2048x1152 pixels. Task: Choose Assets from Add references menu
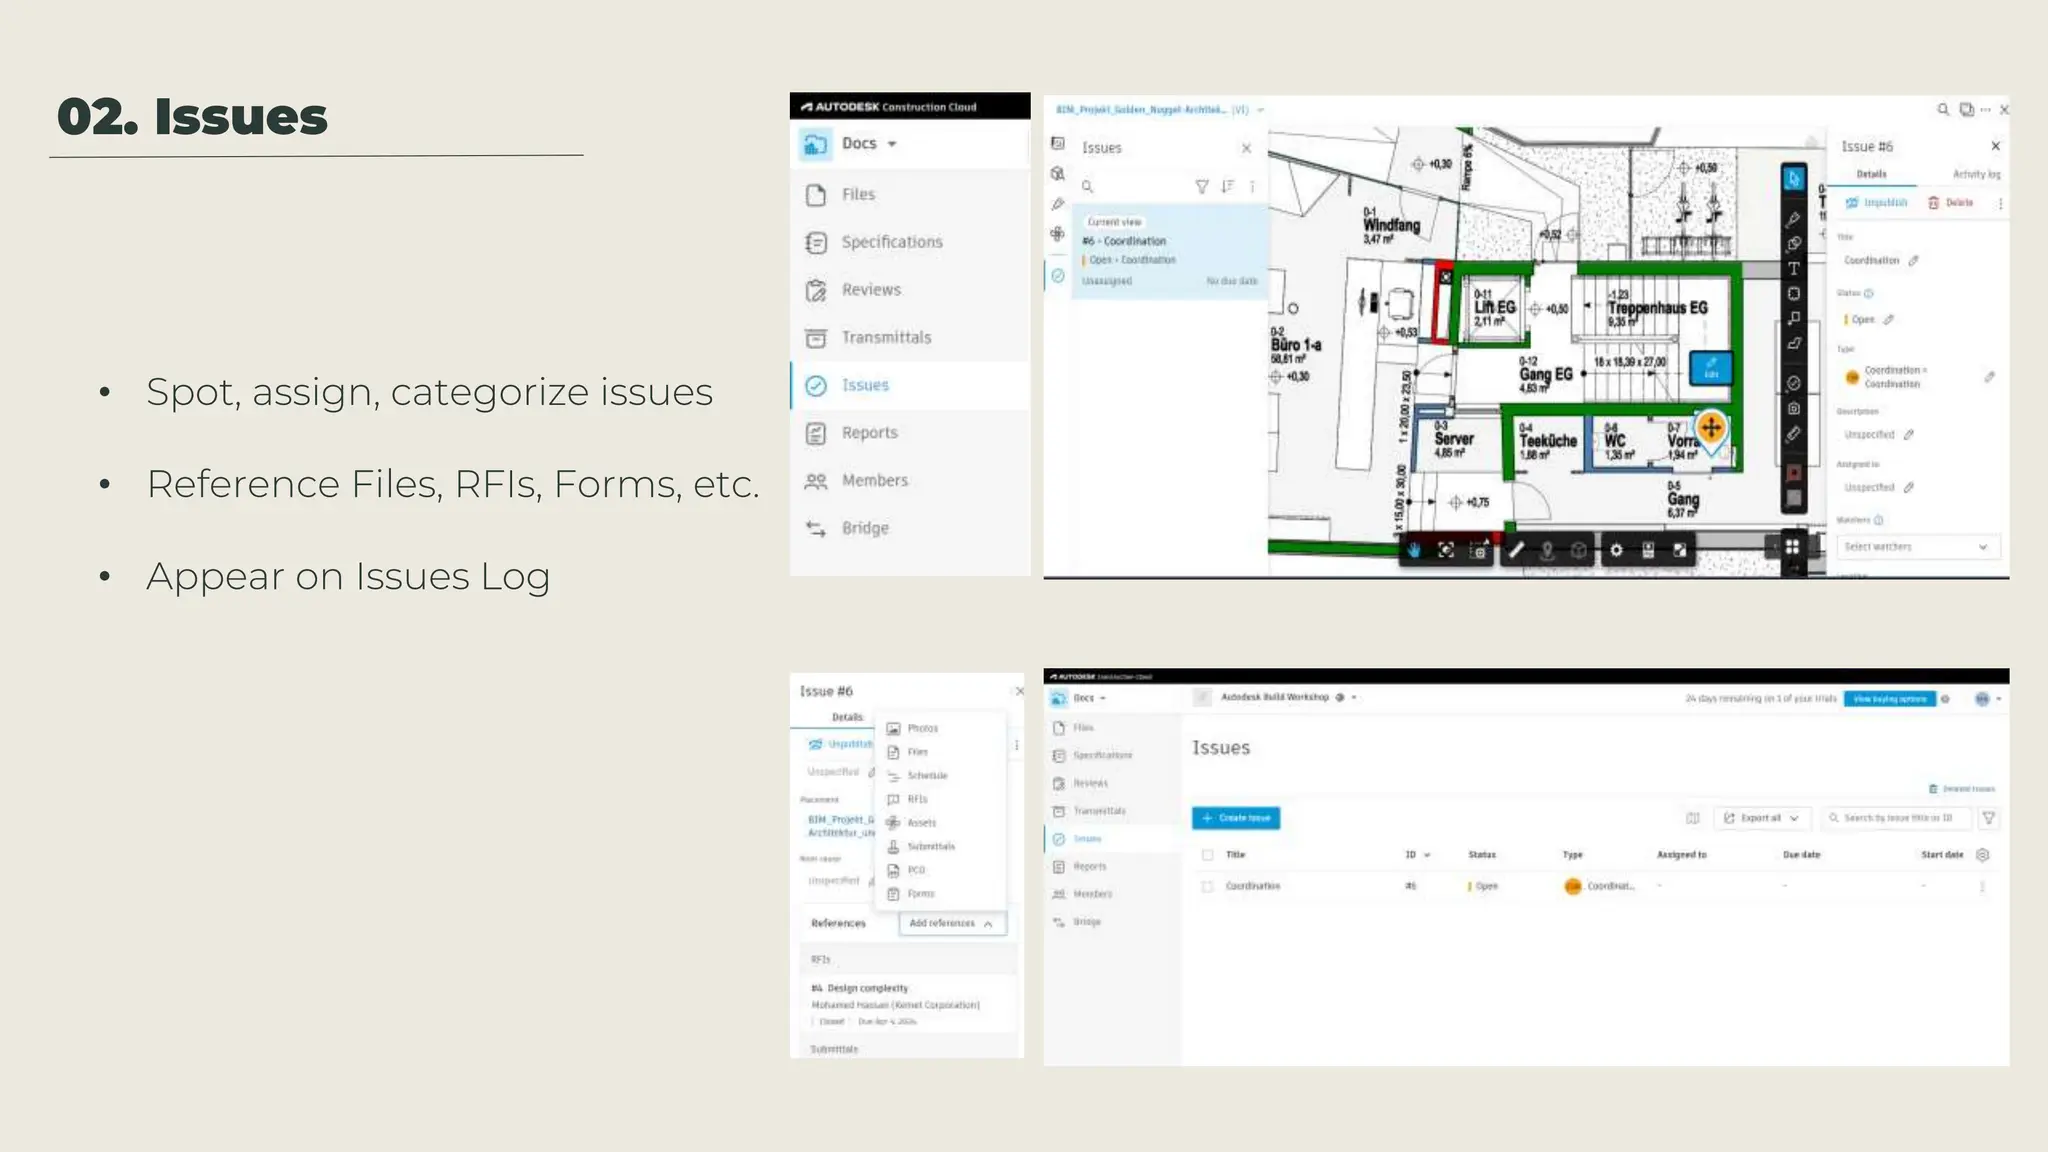point(912,823)
